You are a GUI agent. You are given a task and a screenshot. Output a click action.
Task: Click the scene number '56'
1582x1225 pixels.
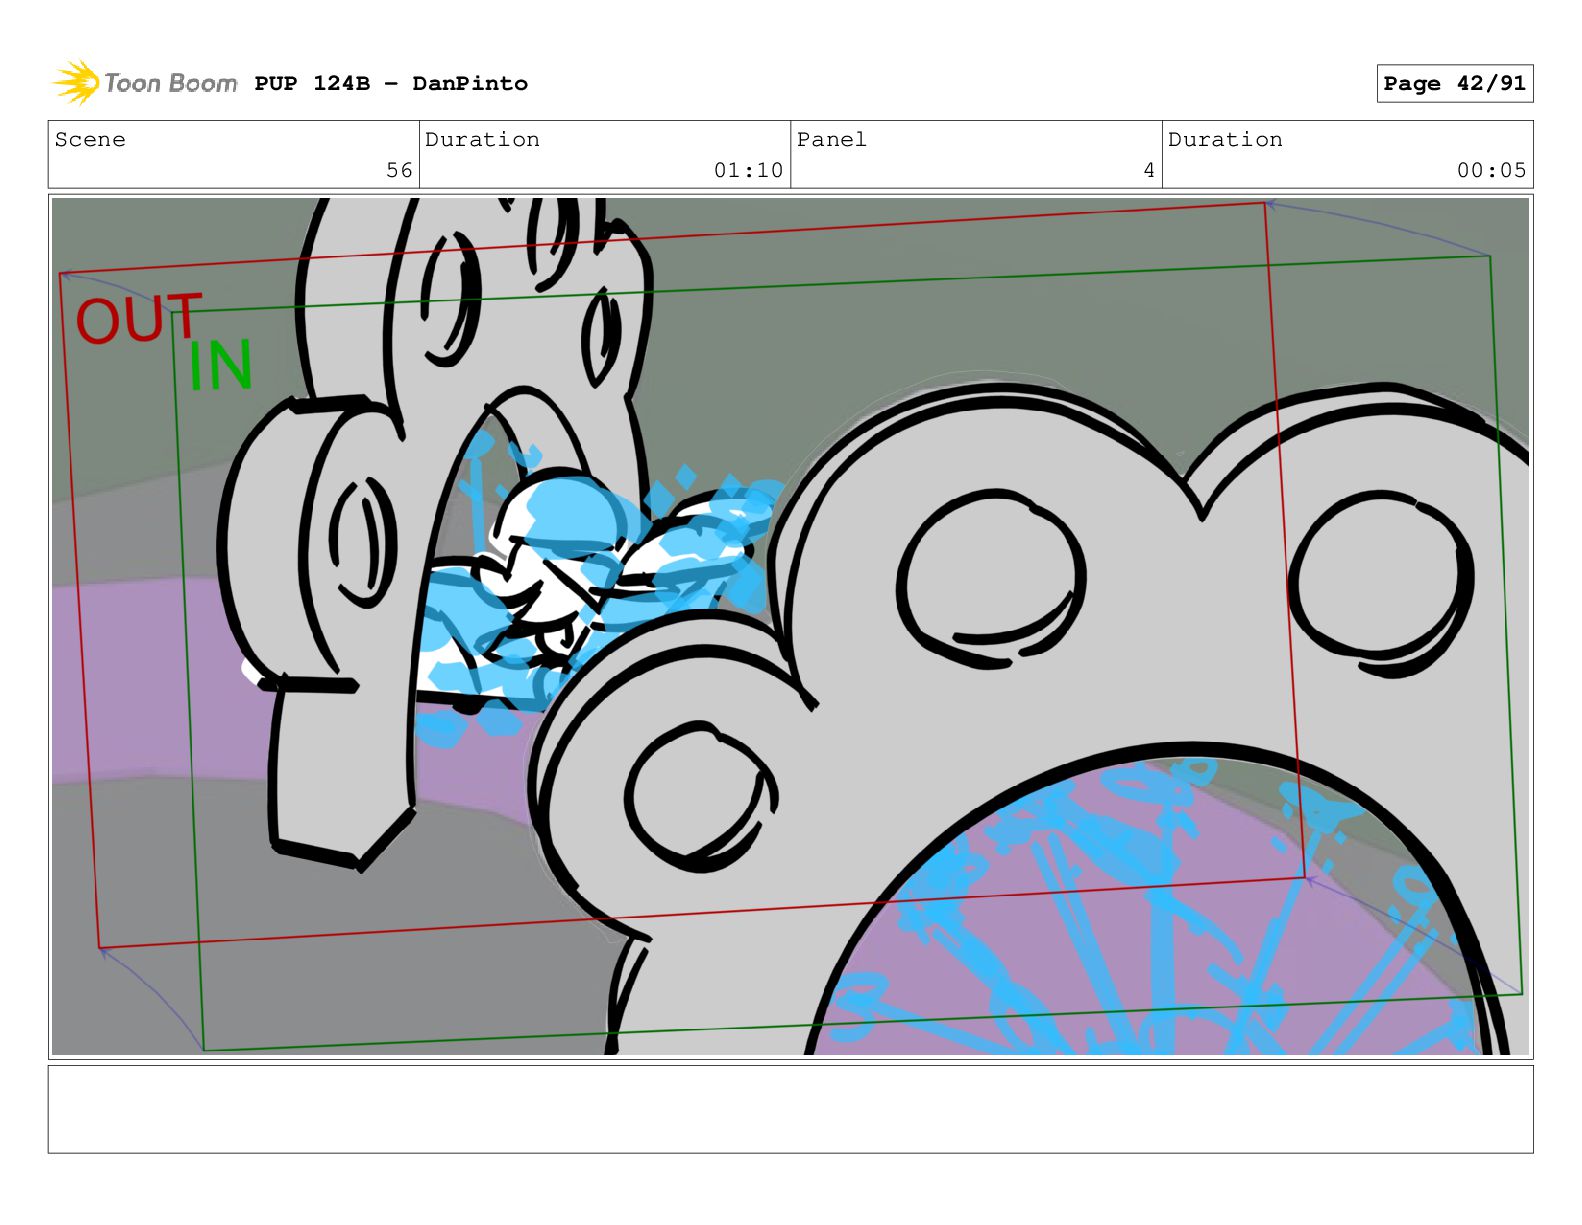tap(399, 170)
